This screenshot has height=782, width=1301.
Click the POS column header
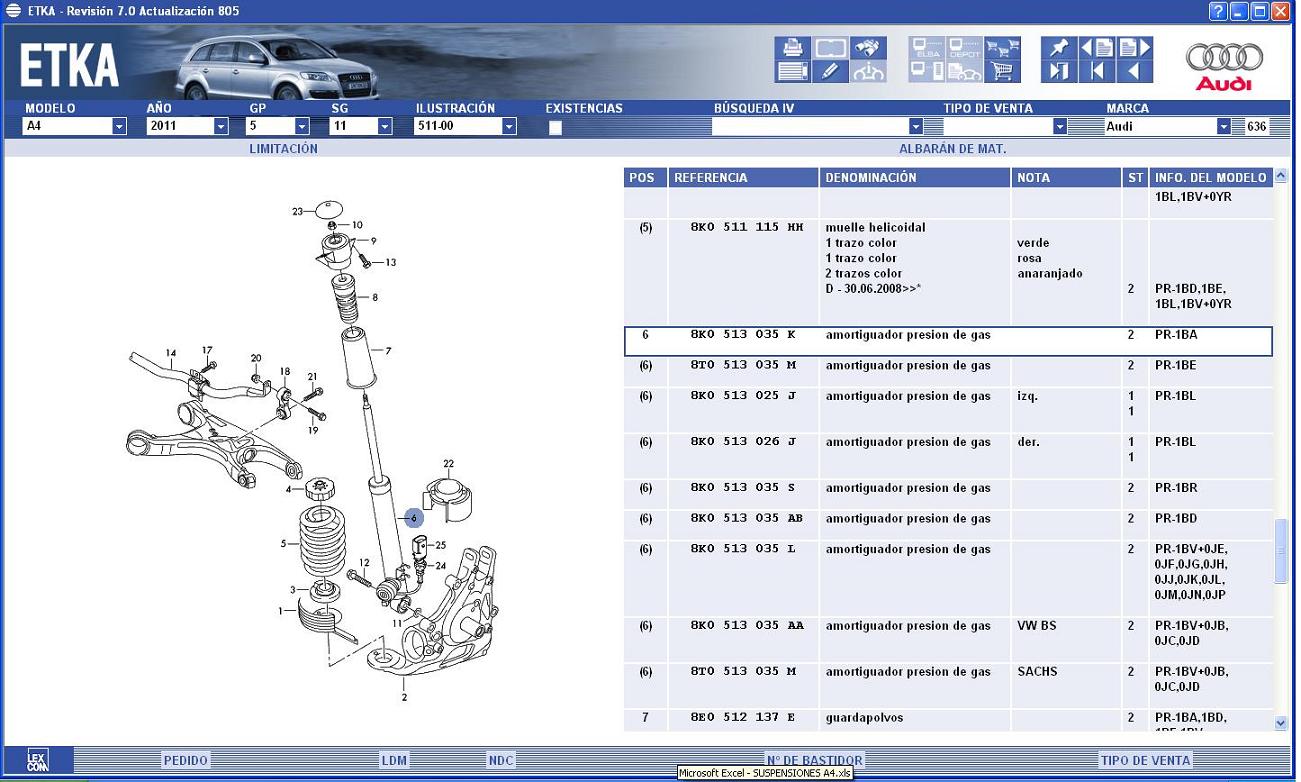pyautogui.click(x=645, y=177)
